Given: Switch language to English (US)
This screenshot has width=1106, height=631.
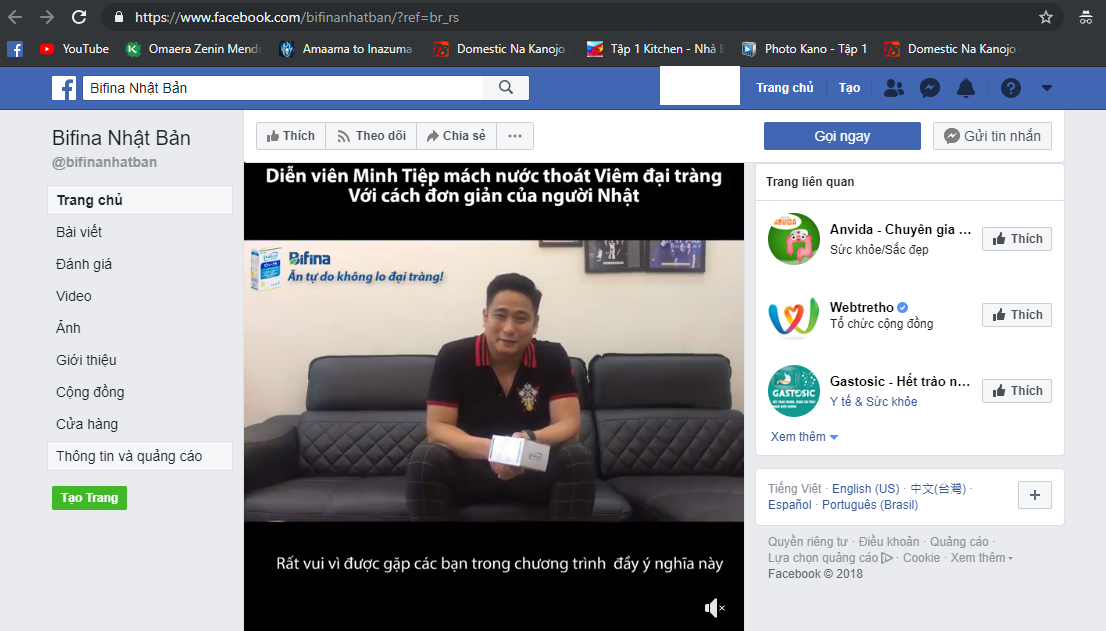Looking at the screenshot, I should [x=865, y=489].
